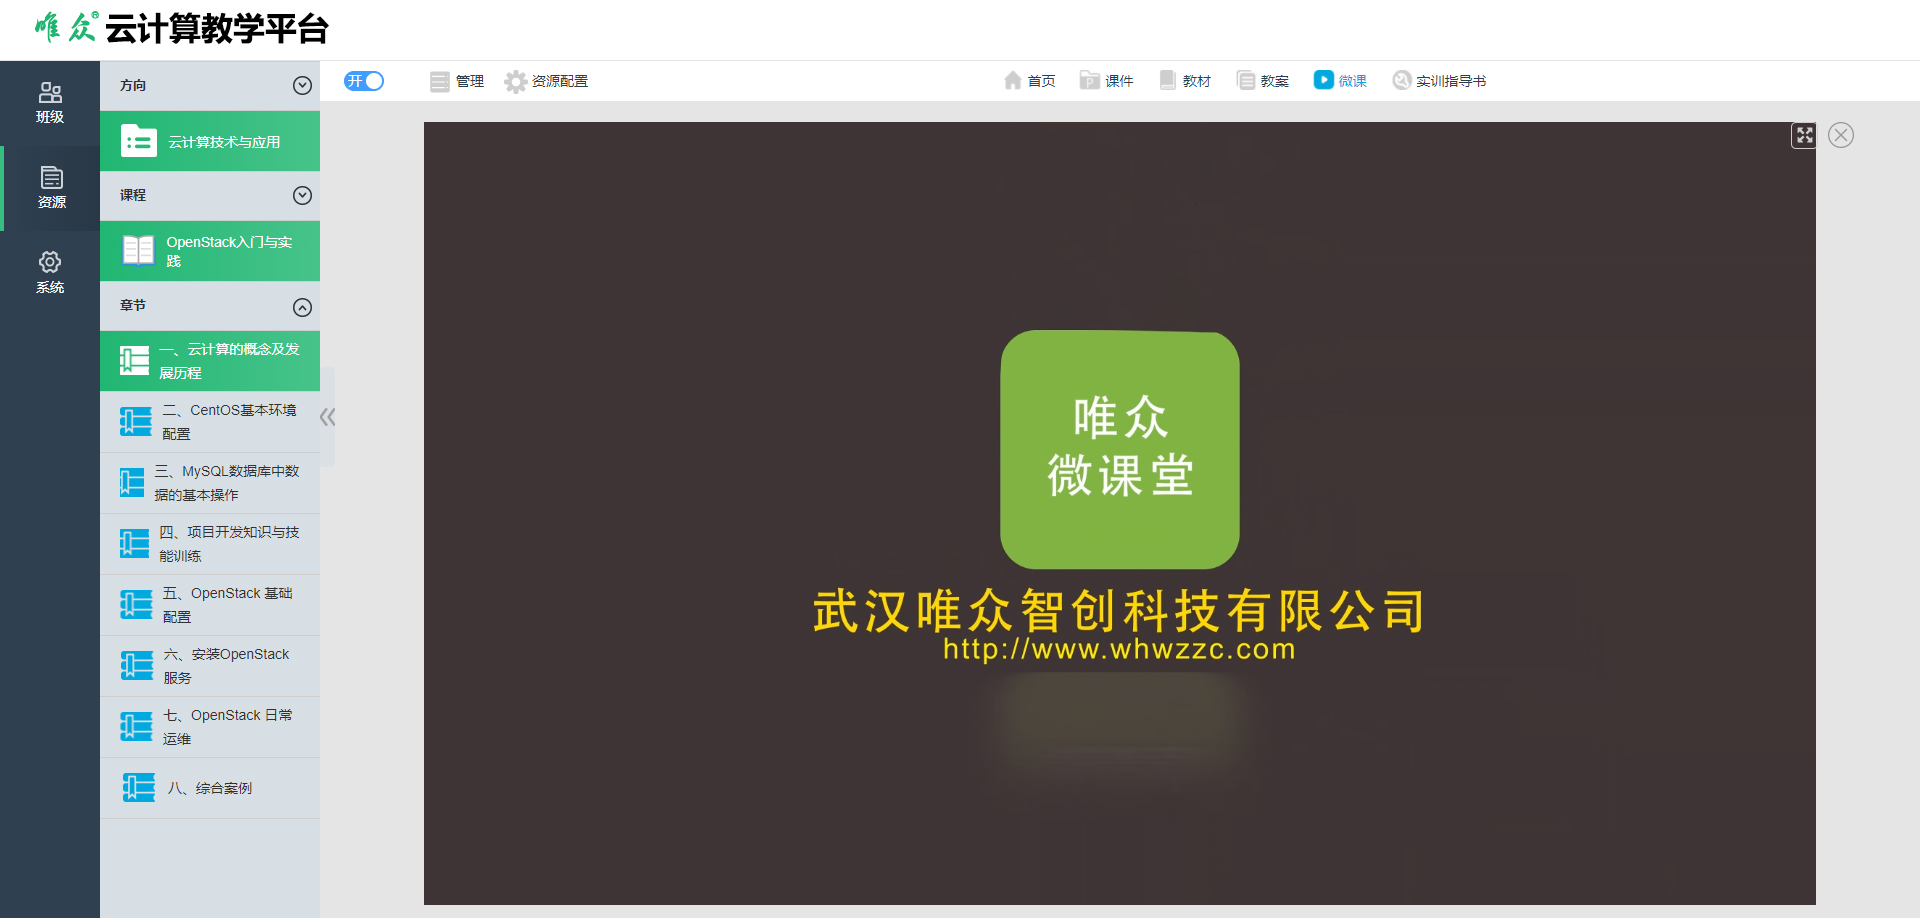
Task: Click the MySQL数据库 chapter icon
Action: [x=132, y=482]
